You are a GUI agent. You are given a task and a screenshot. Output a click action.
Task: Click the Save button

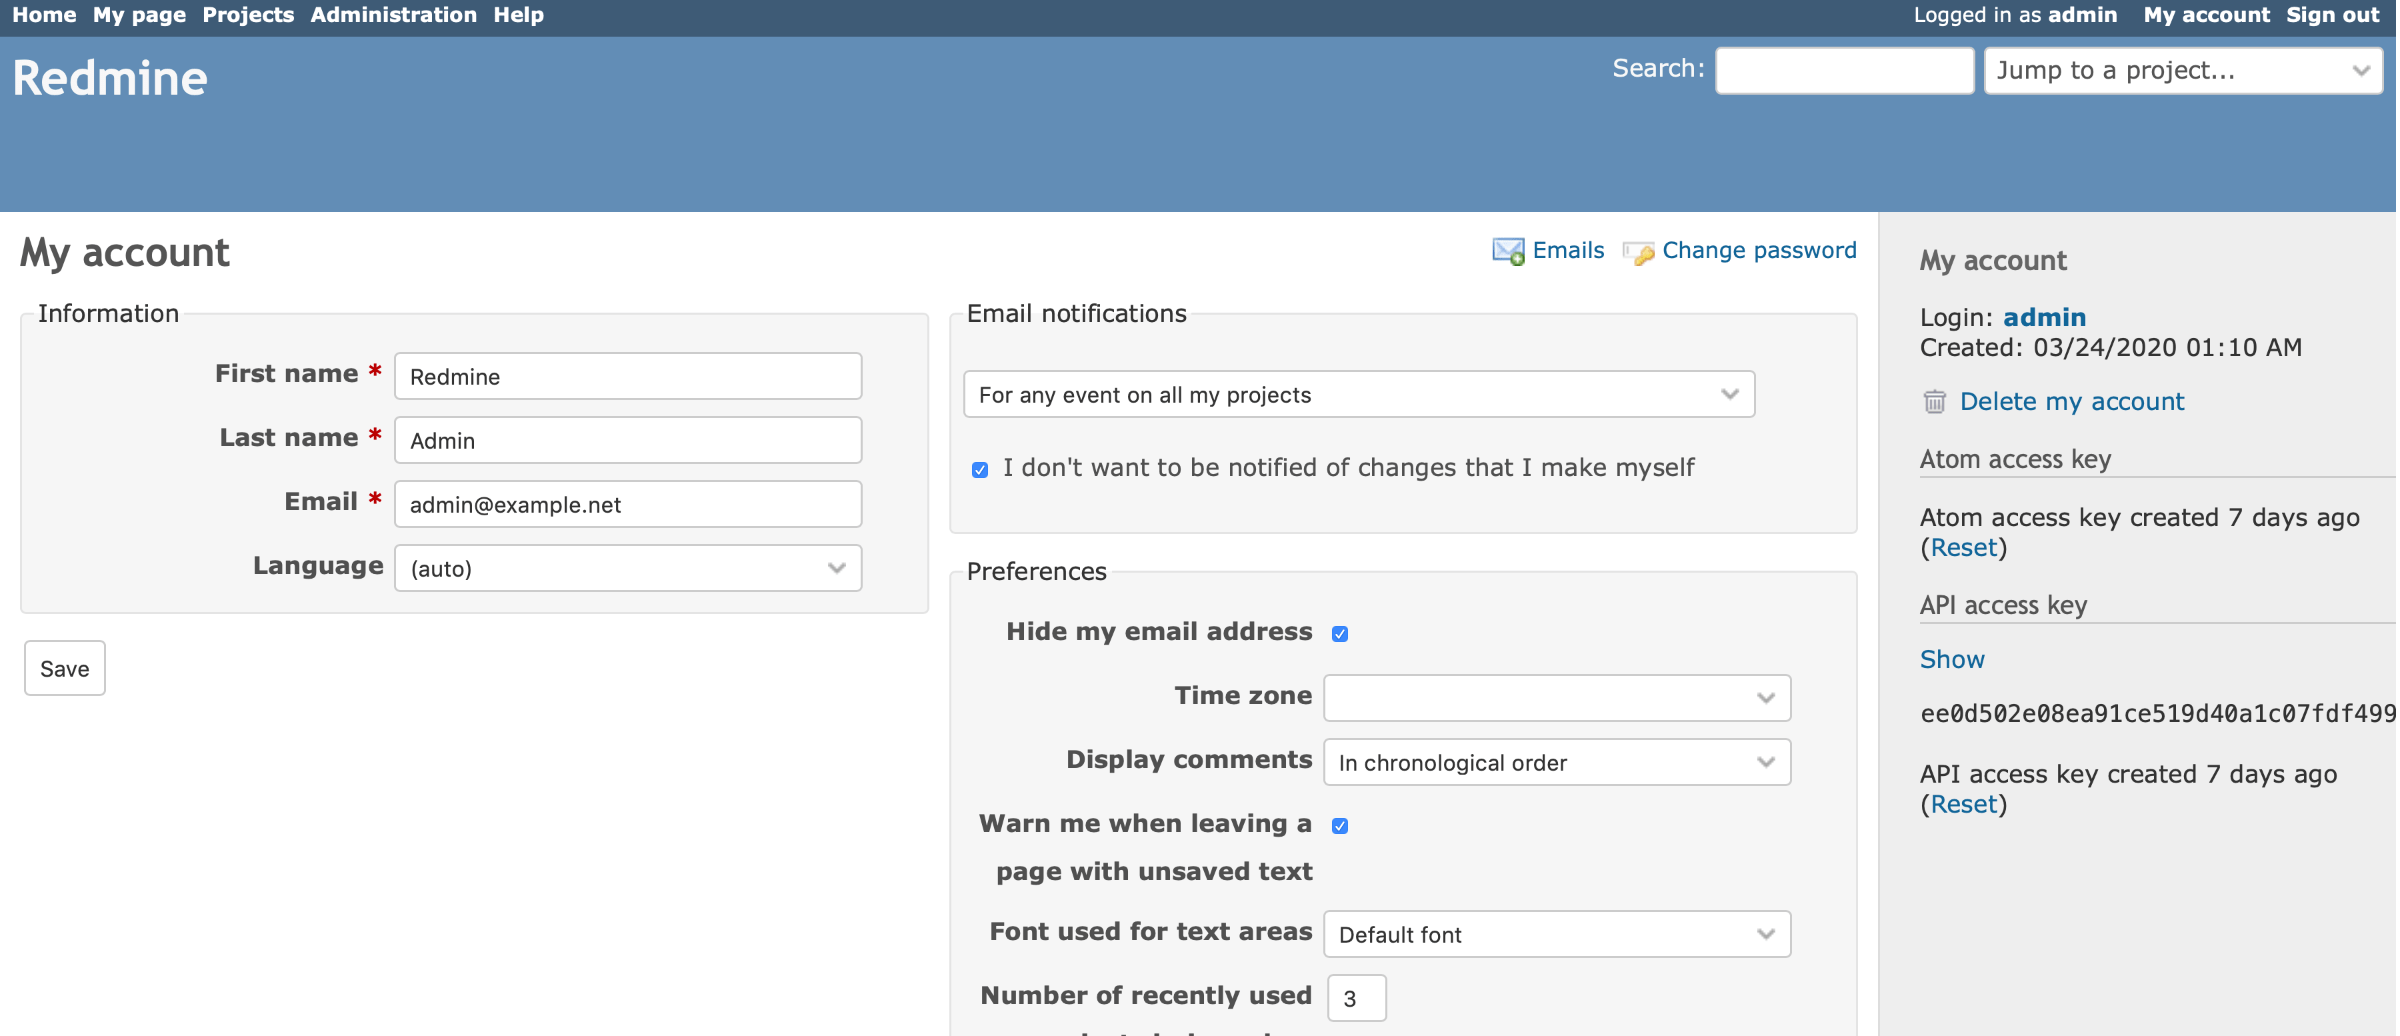pyautogui.click(x=65, y=669)
